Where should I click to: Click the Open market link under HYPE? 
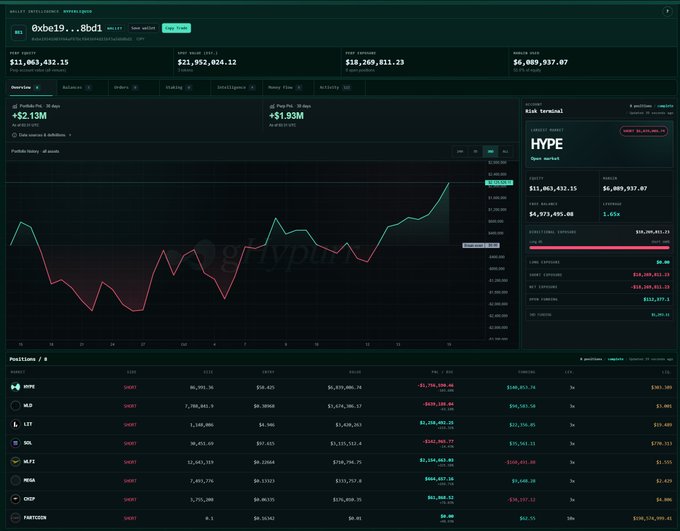click(545, 159)
